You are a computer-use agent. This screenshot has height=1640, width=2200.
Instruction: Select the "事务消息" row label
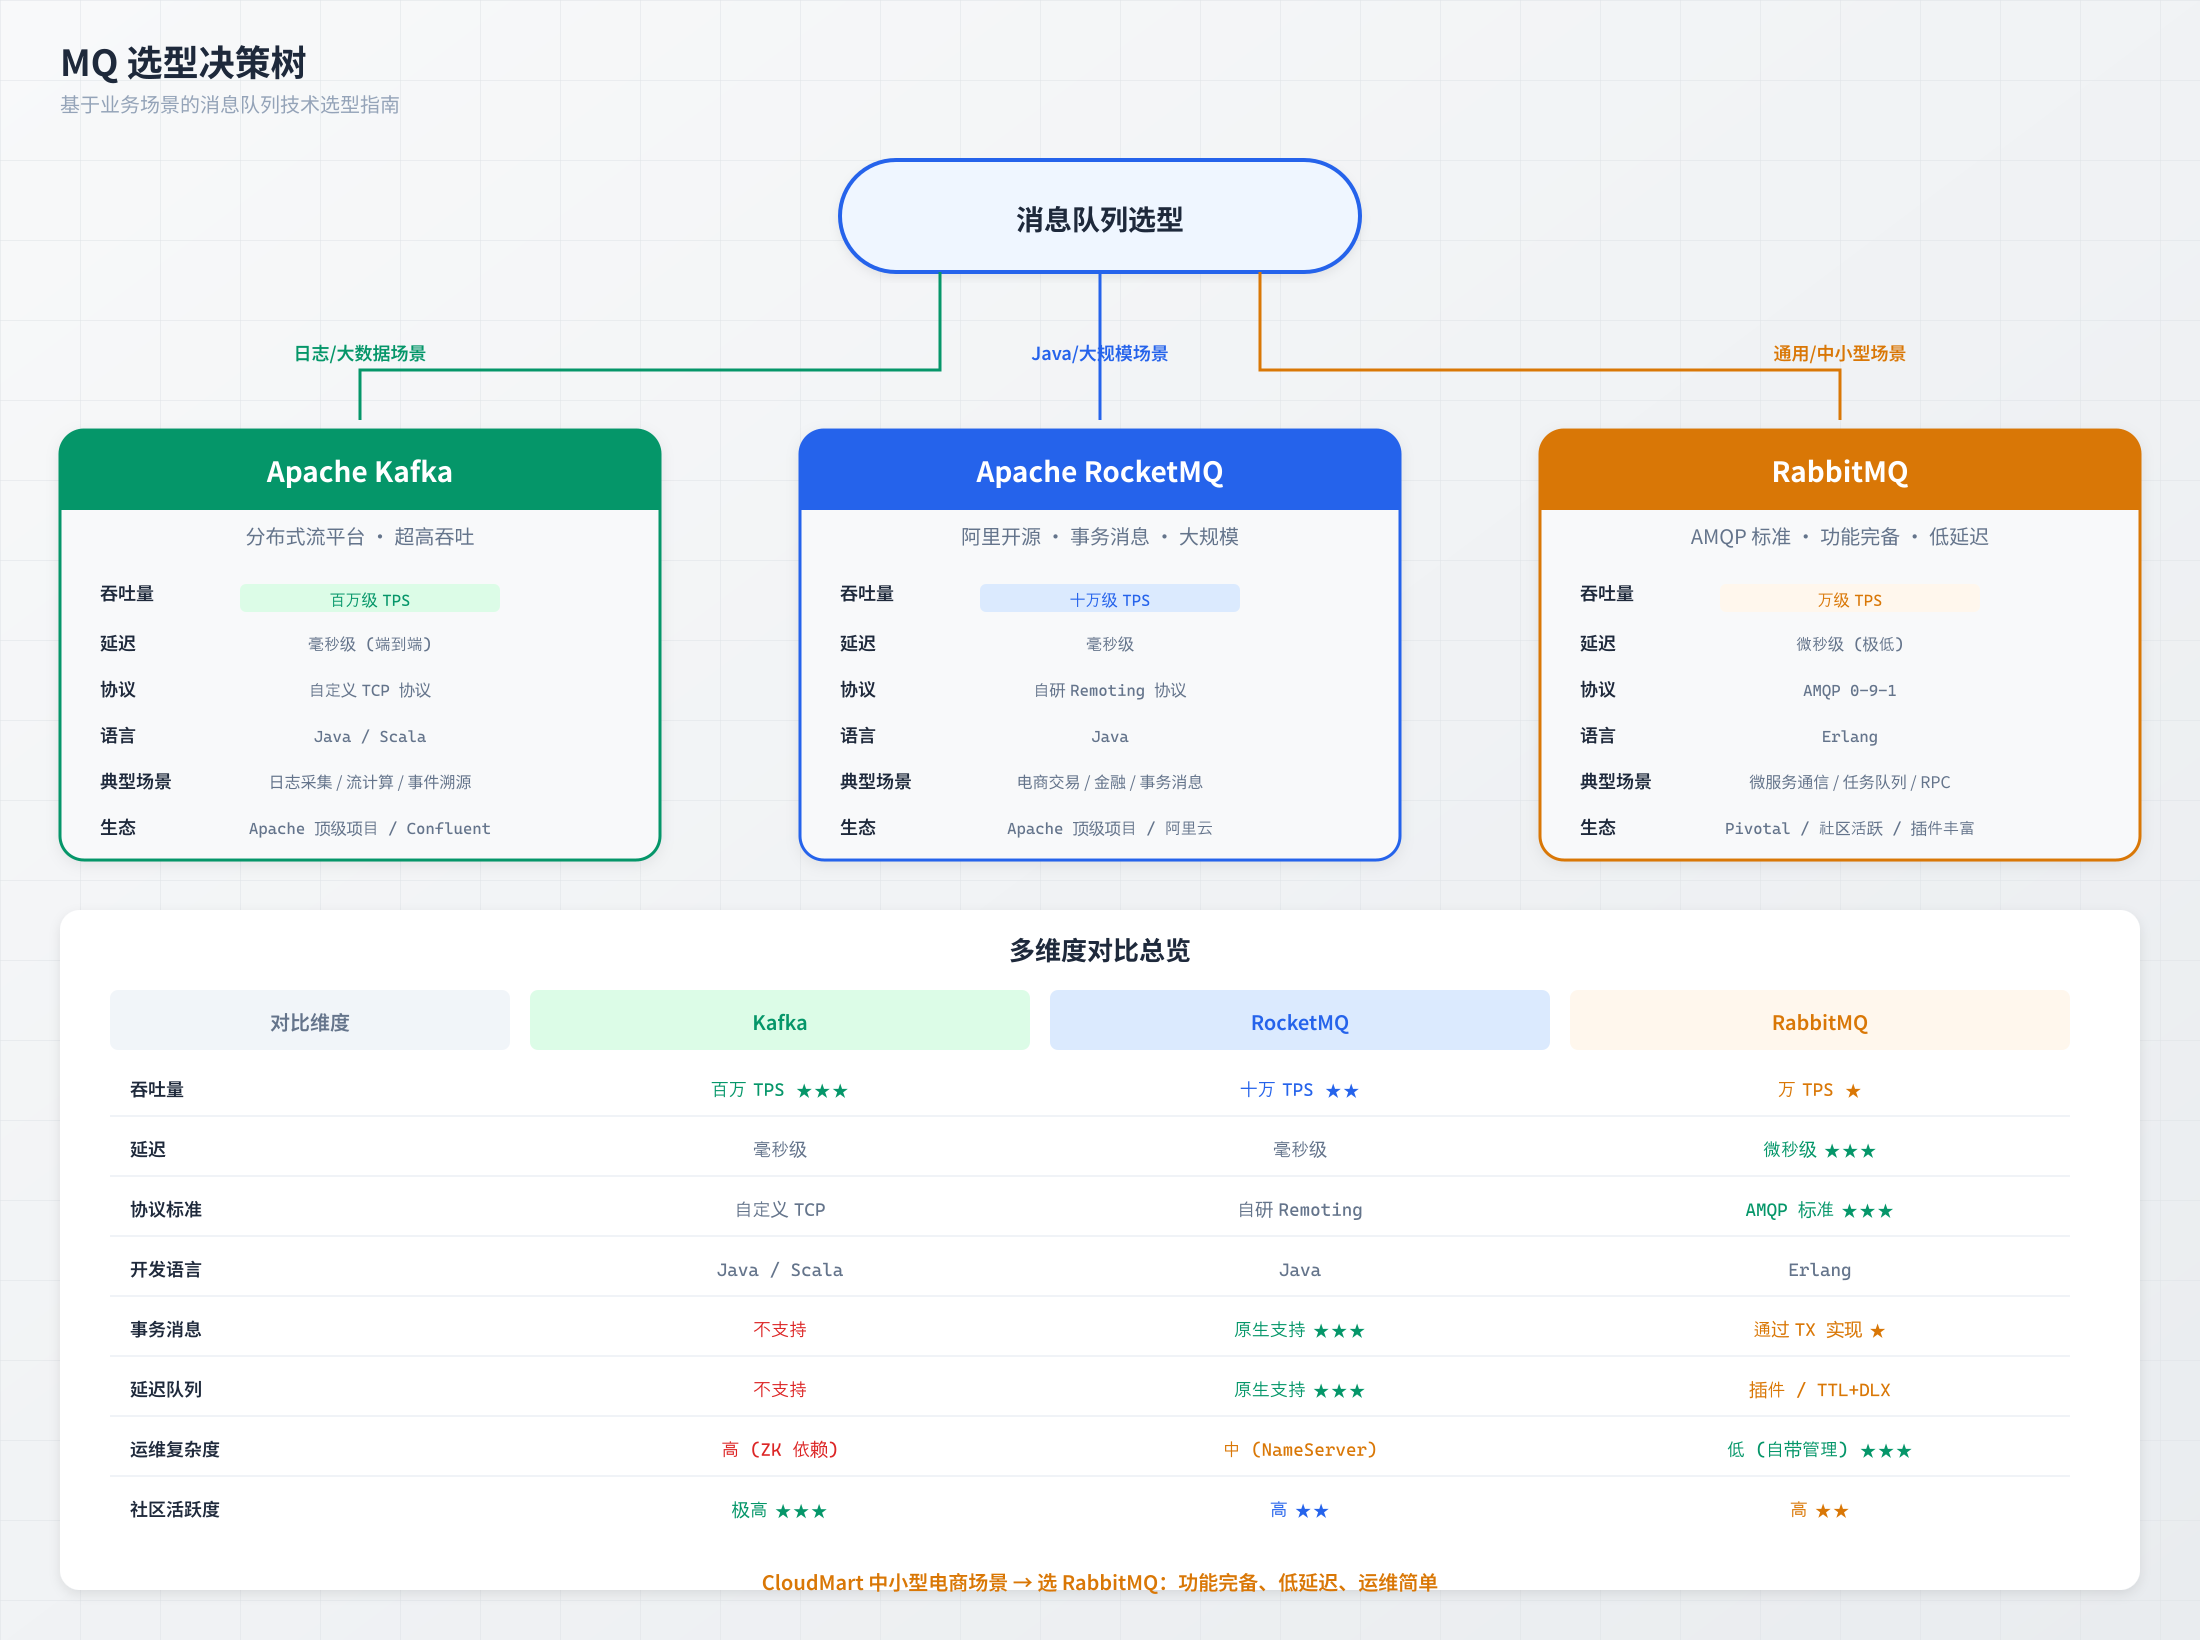click(x=166, y=1329)
